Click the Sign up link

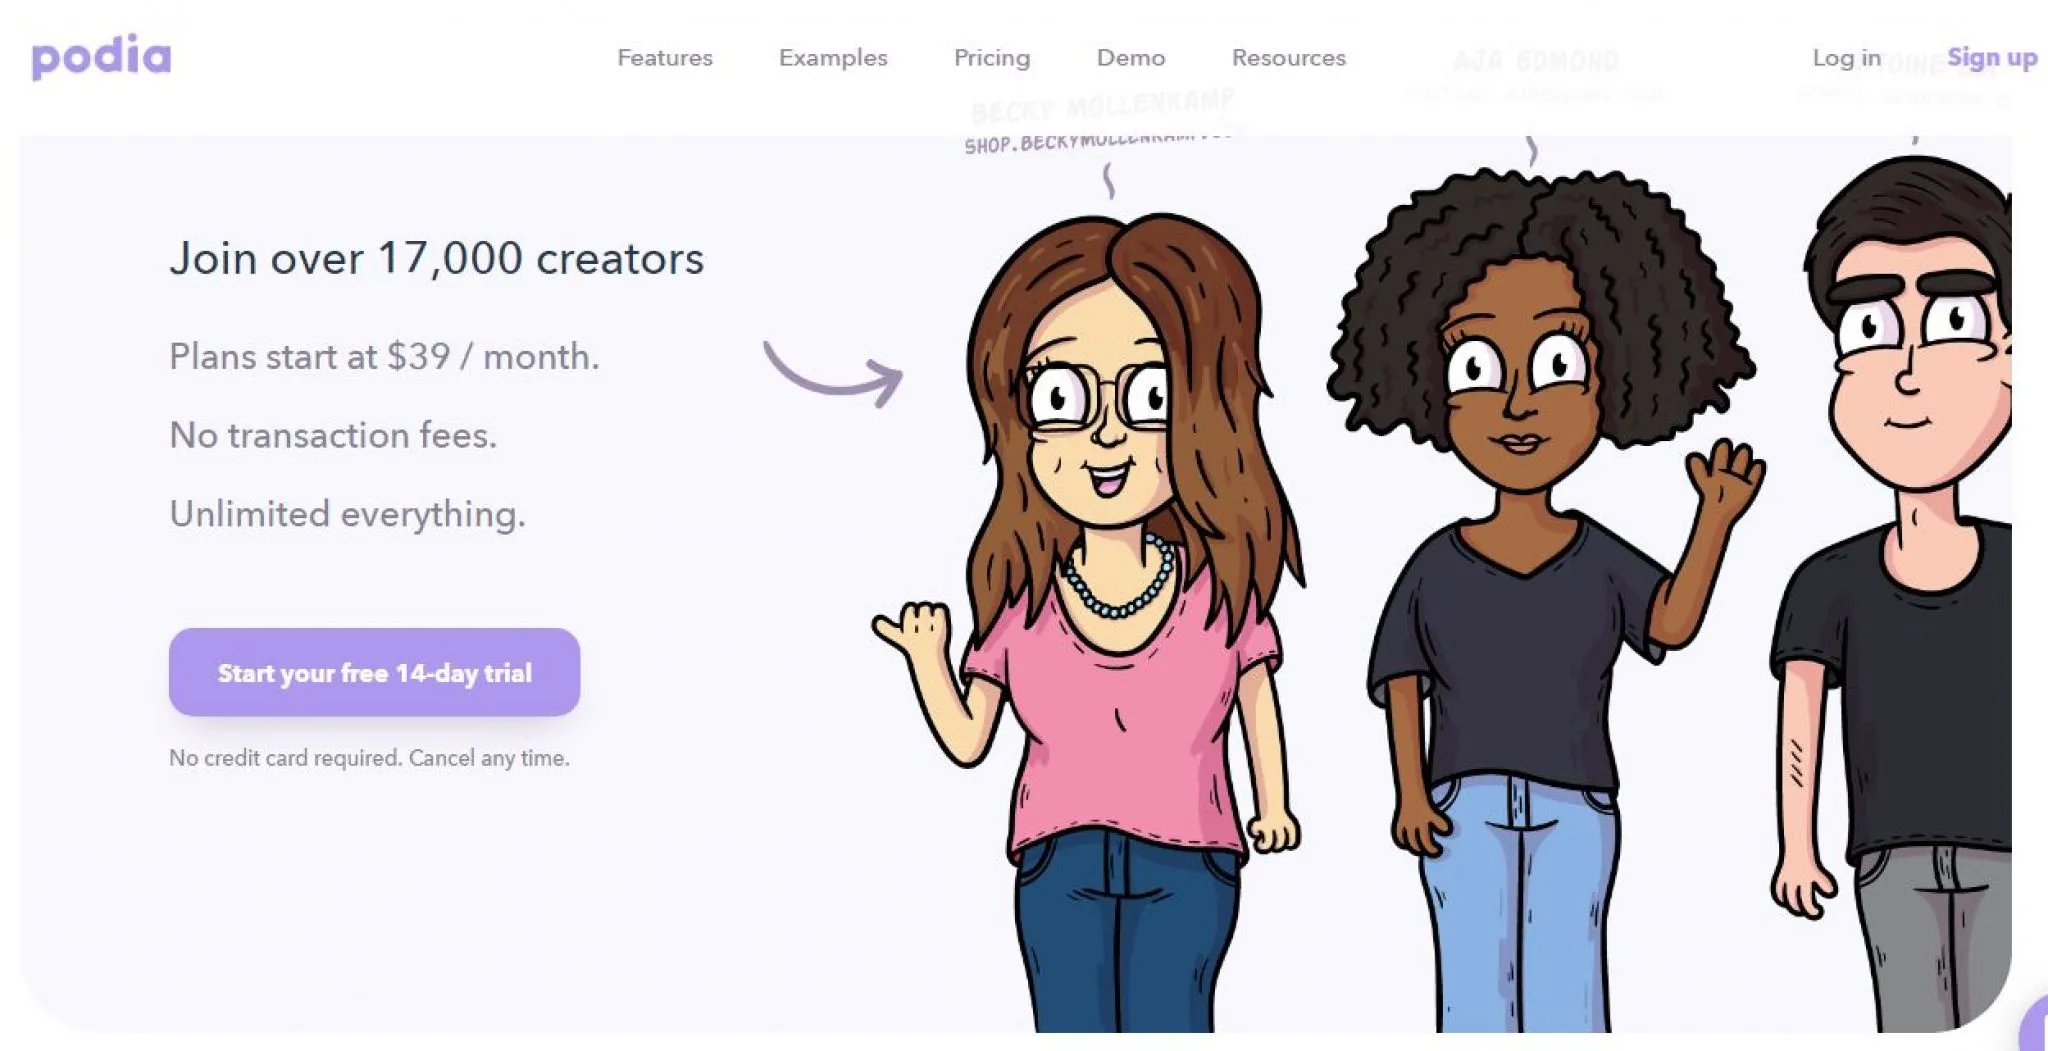(1992, 58)
